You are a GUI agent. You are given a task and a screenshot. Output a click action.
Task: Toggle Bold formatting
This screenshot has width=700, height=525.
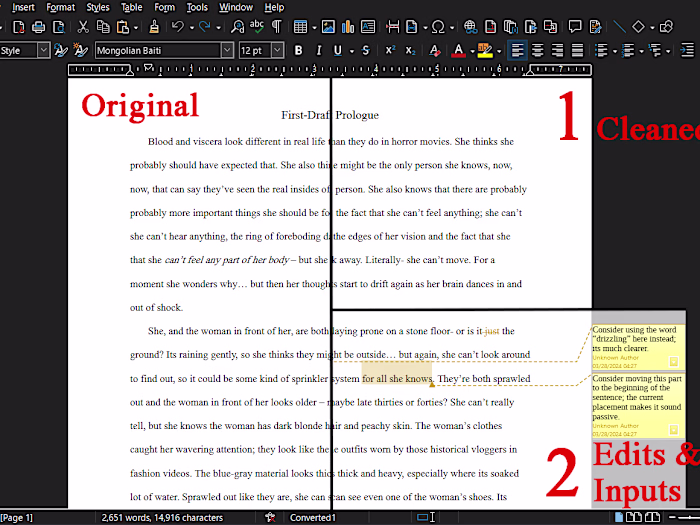[x=298, y=50]
